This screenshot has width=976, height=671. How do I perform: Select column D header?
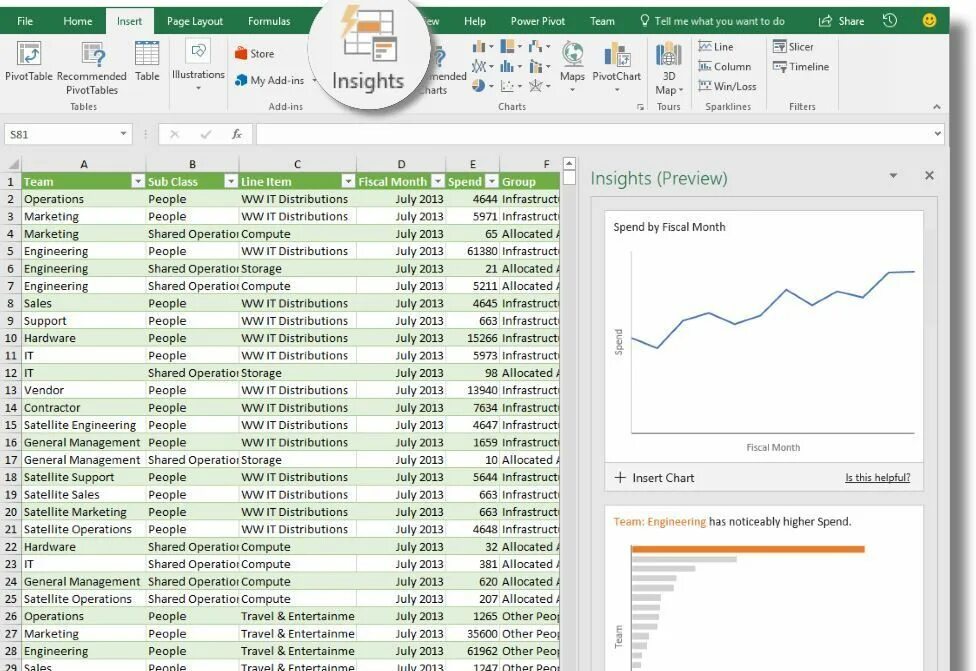point(401,164)
